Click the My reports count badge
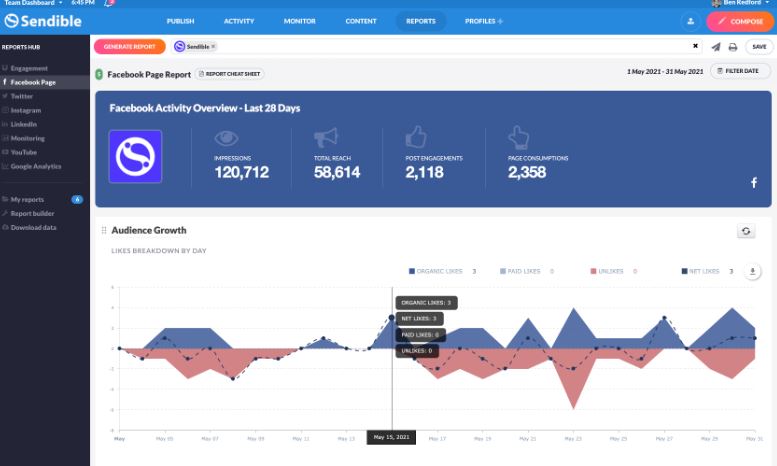The width and height of the screenshot is (777, 466). point(77,199)
